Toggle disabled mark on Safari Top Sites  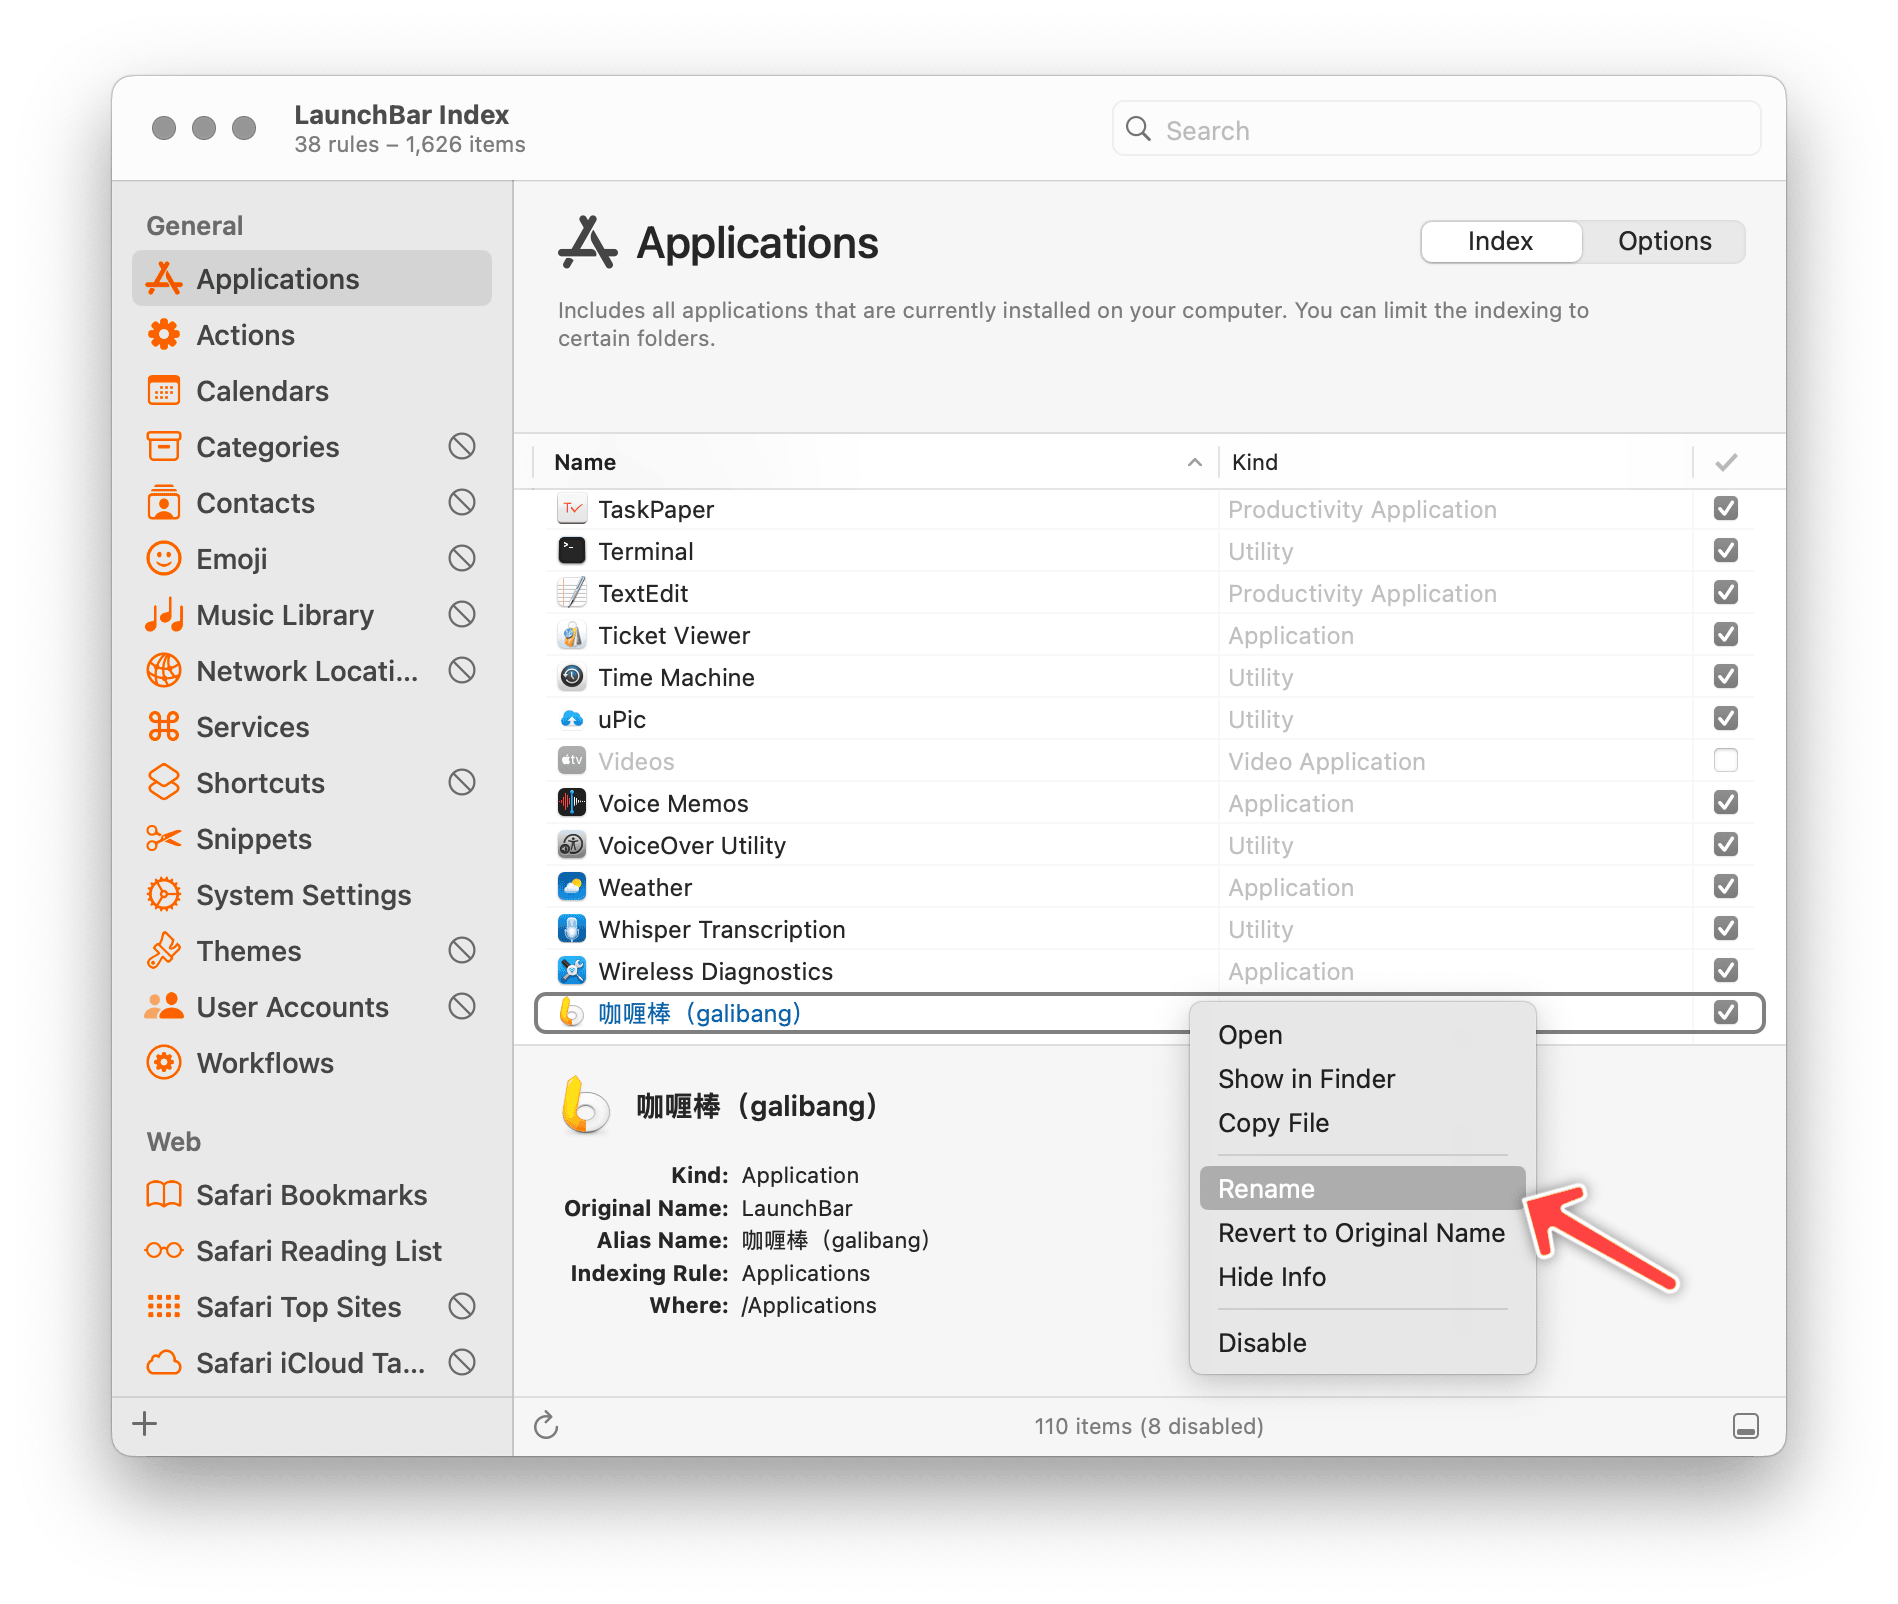click(x=462, y=1306)
